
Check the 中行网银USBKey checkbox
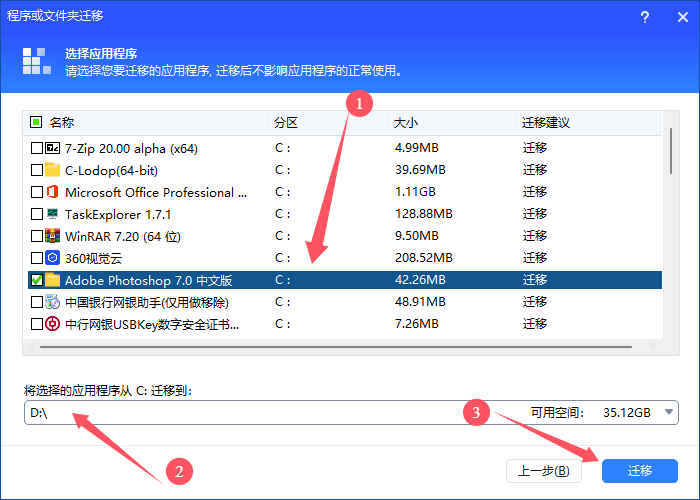pyautogui.click(x=37, y=324)
